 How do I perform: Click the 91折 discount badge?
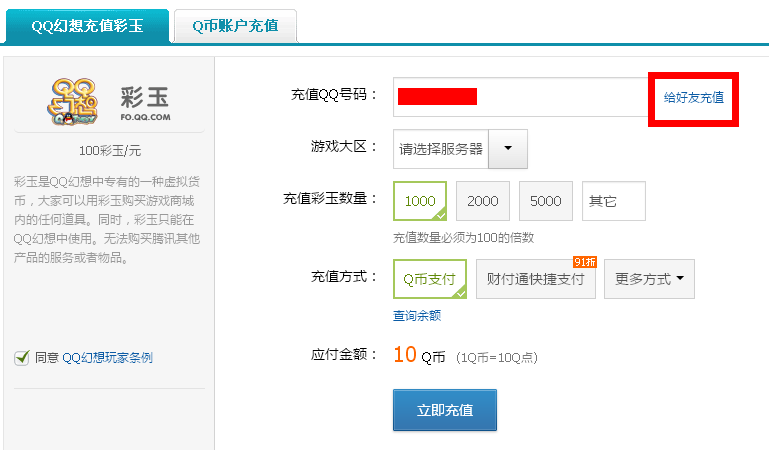[x=584, y=262]
